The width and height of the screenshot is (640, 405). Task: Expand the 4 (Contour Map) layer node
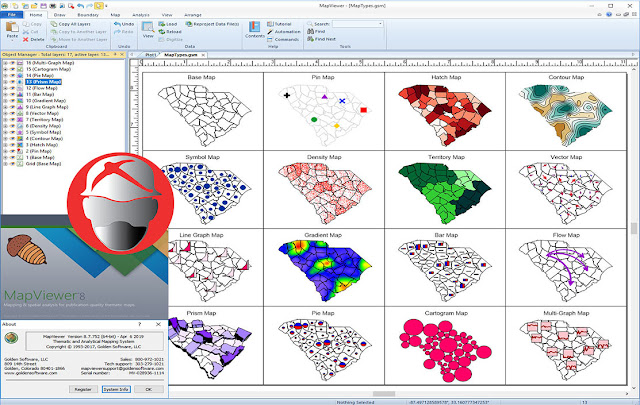[x=6, y=138]
